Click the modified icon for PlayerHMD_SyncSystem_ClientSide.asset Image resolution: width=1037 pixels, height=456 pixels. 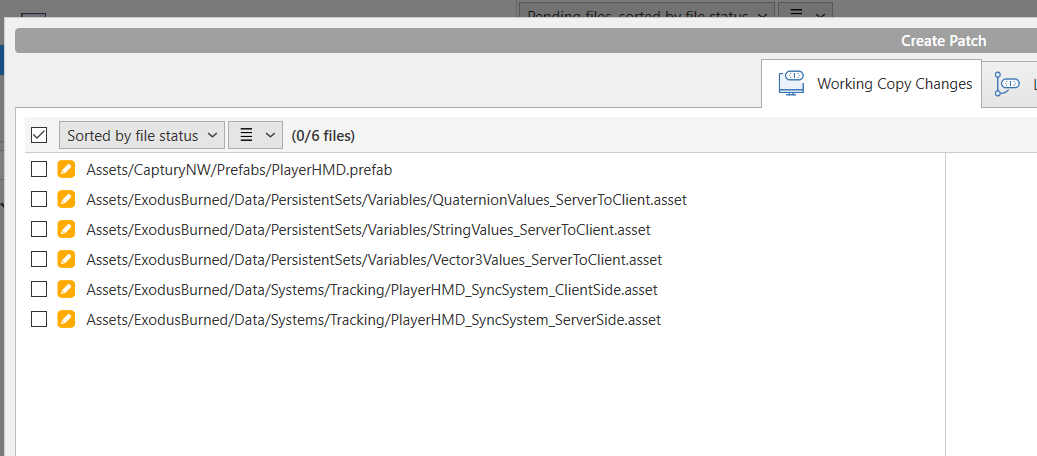pos(65,289)
